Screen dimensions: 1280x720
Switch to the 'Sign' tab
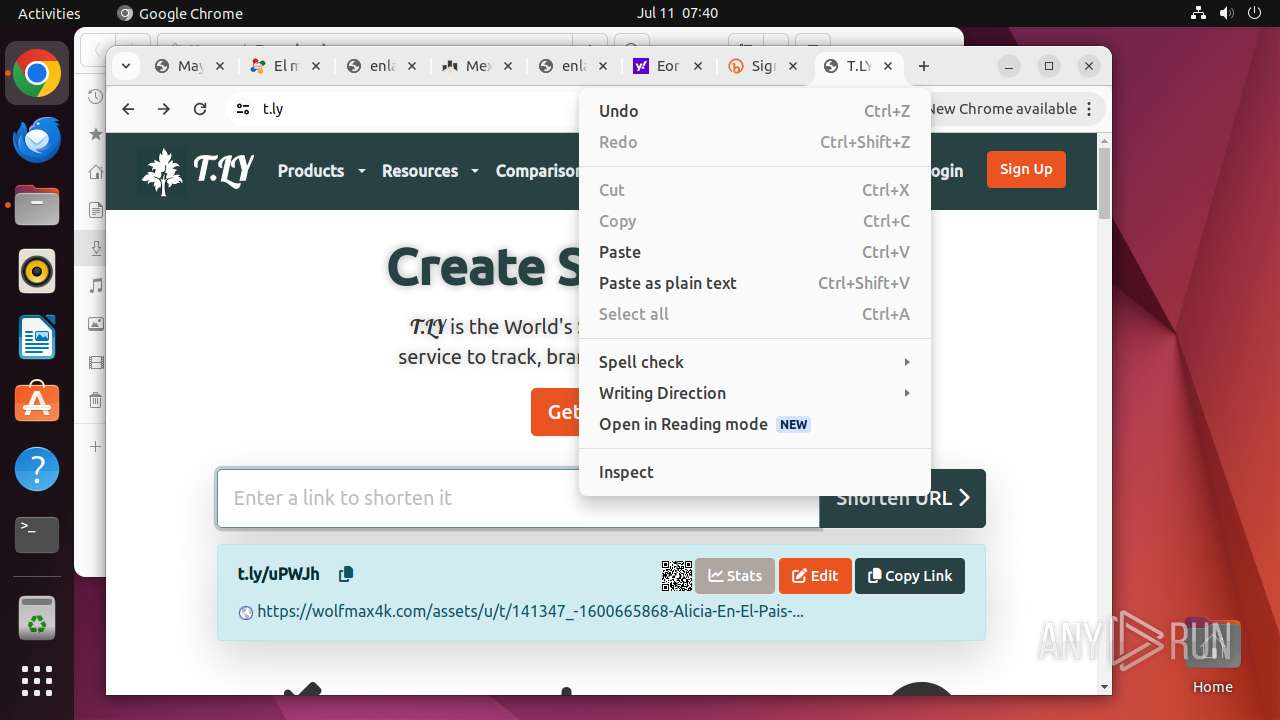pyautogui.click(x=762, y=66)
